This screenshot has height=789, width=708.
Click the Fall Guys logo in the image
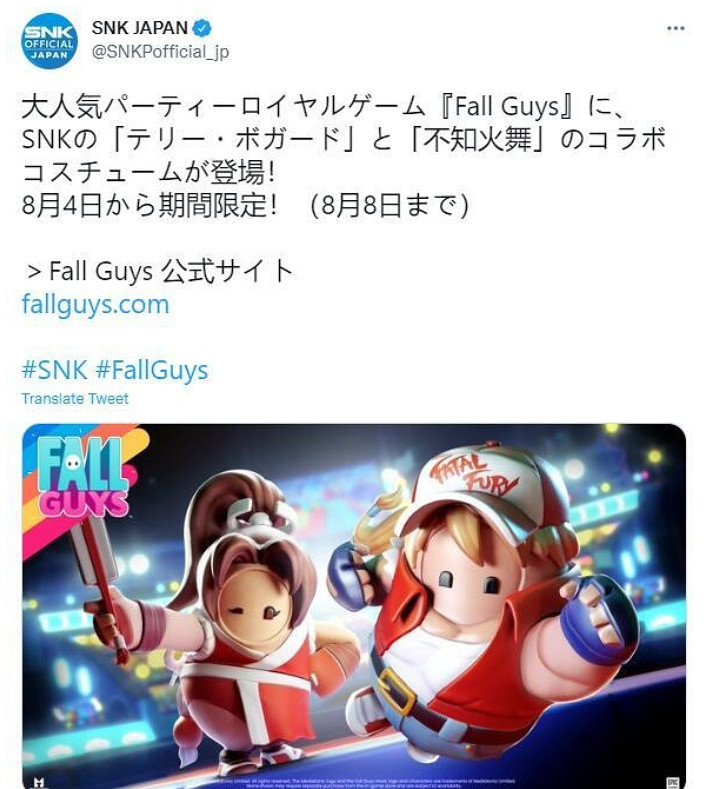coord(83,476)
